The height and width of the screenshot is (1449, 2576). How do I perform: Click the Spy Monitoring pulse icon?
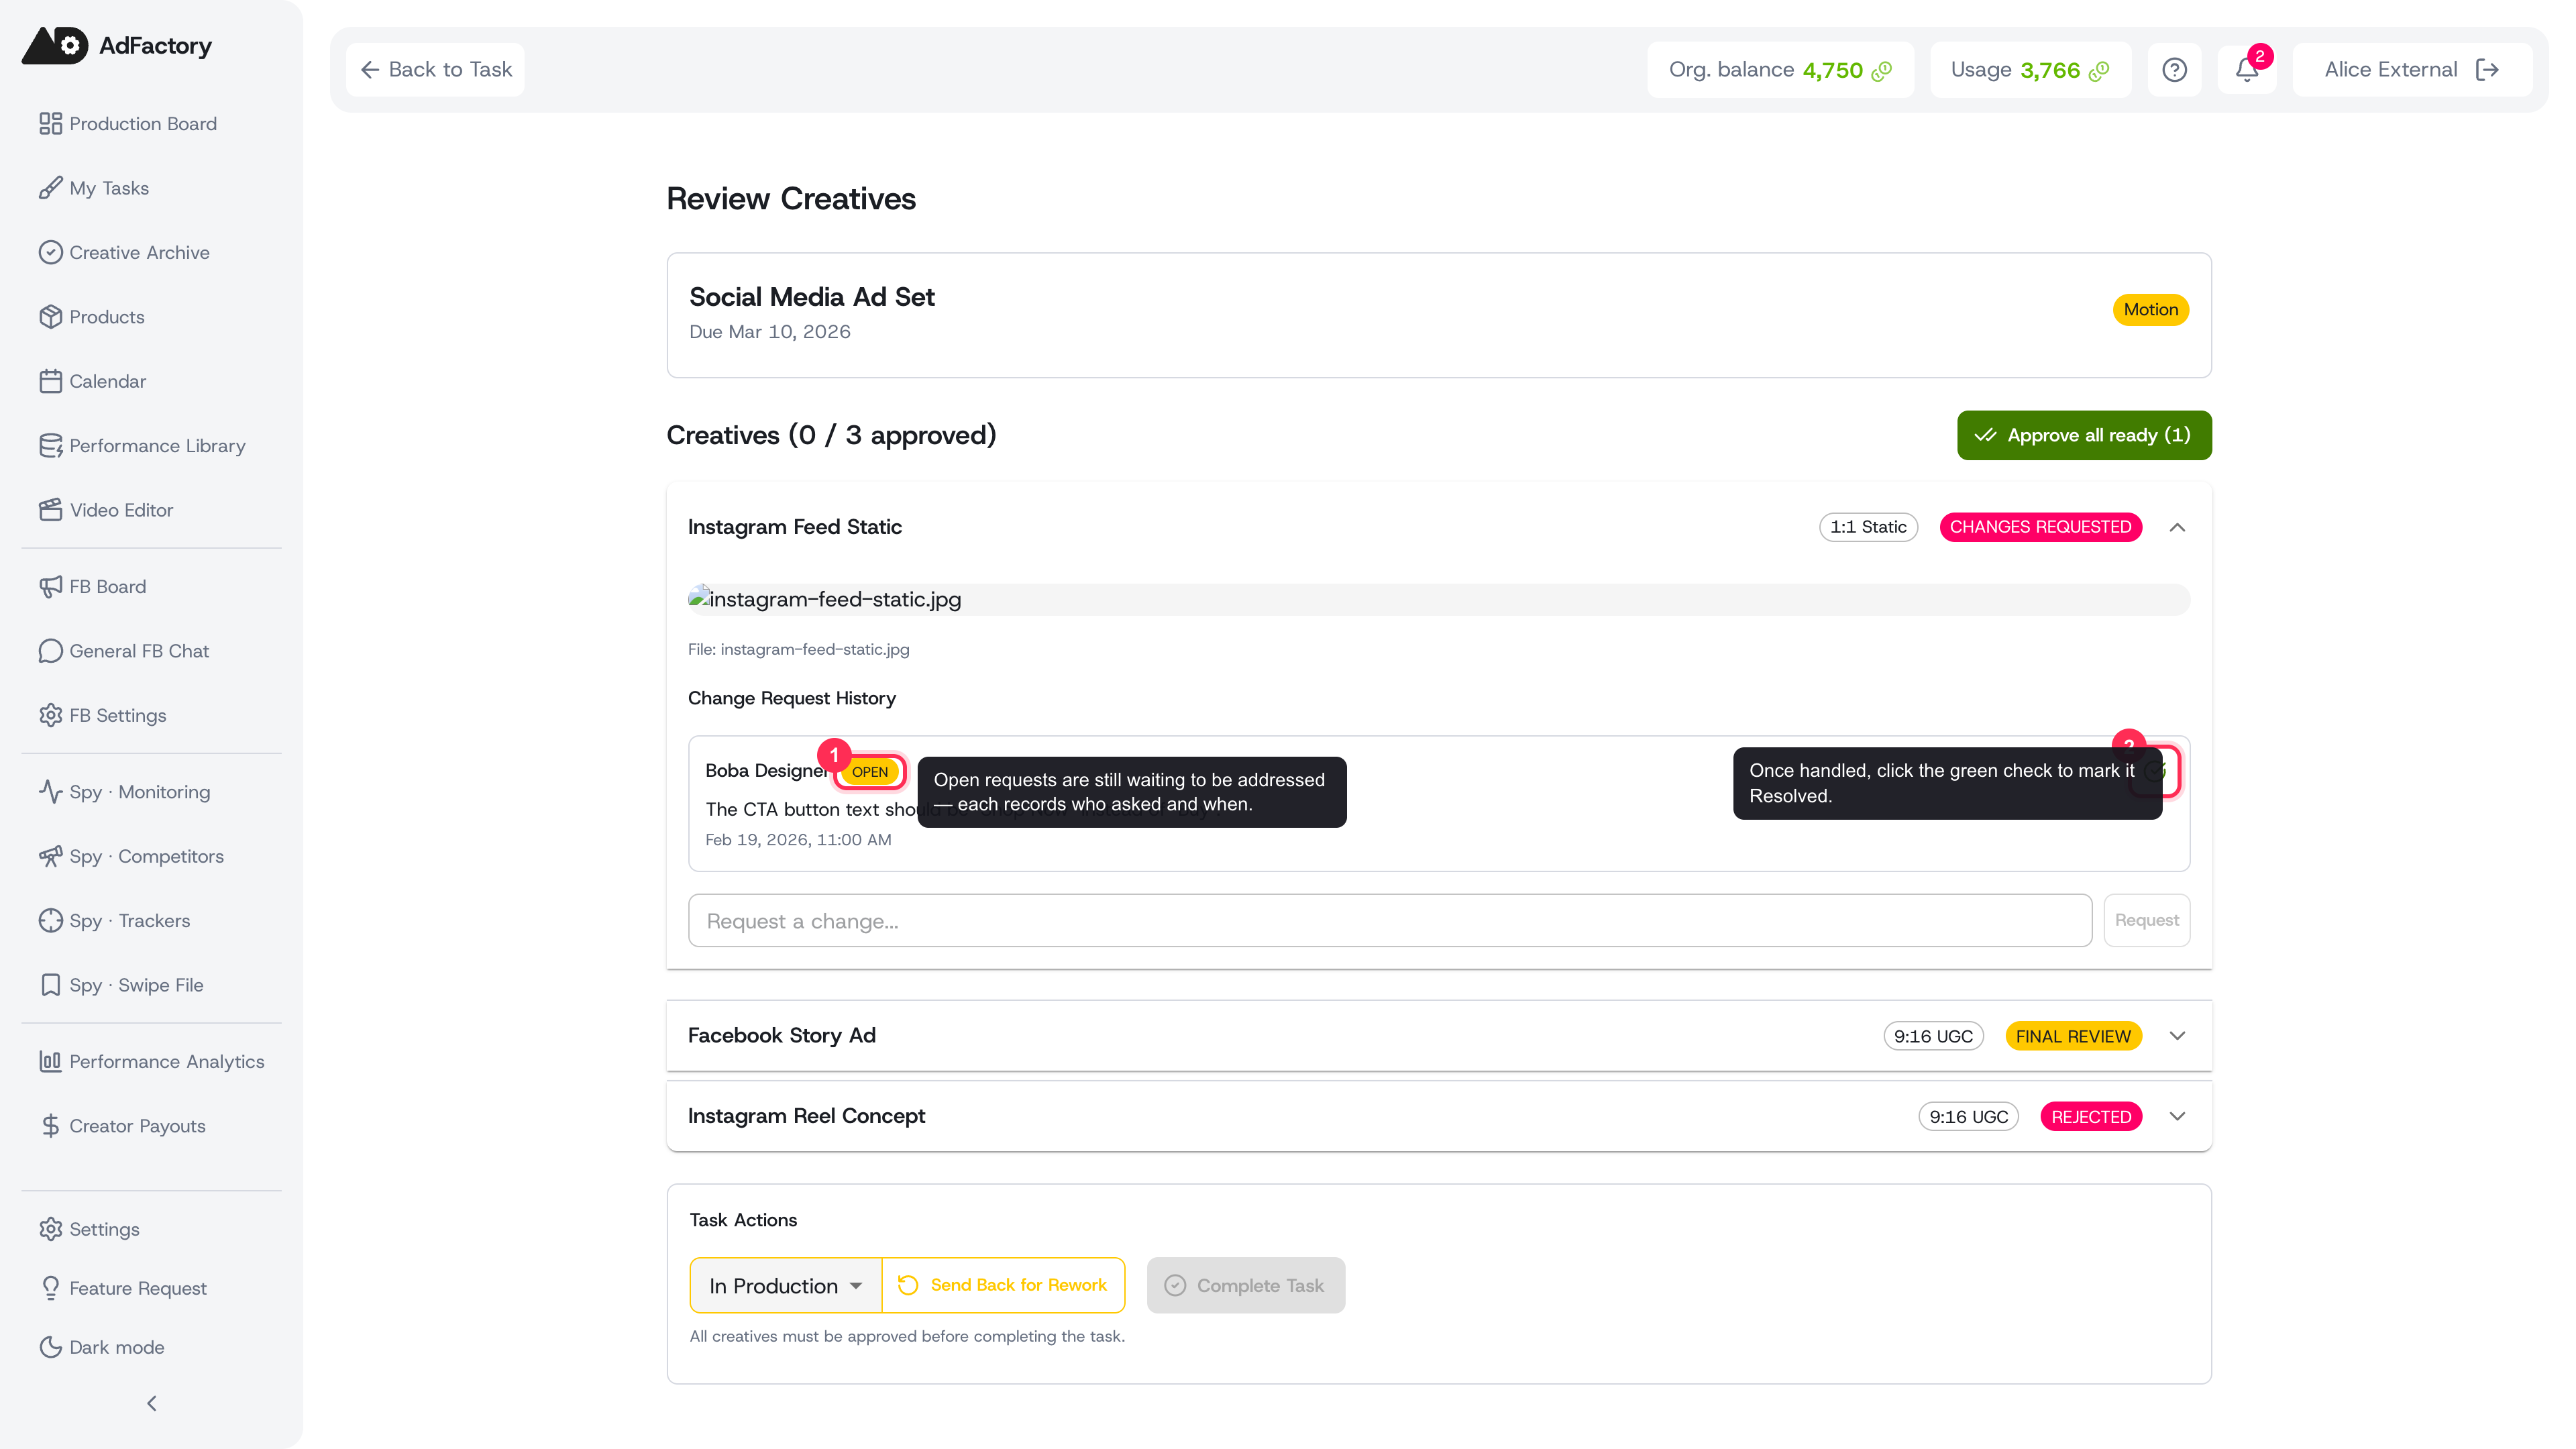pyautogui.click(x=50, y=792)
